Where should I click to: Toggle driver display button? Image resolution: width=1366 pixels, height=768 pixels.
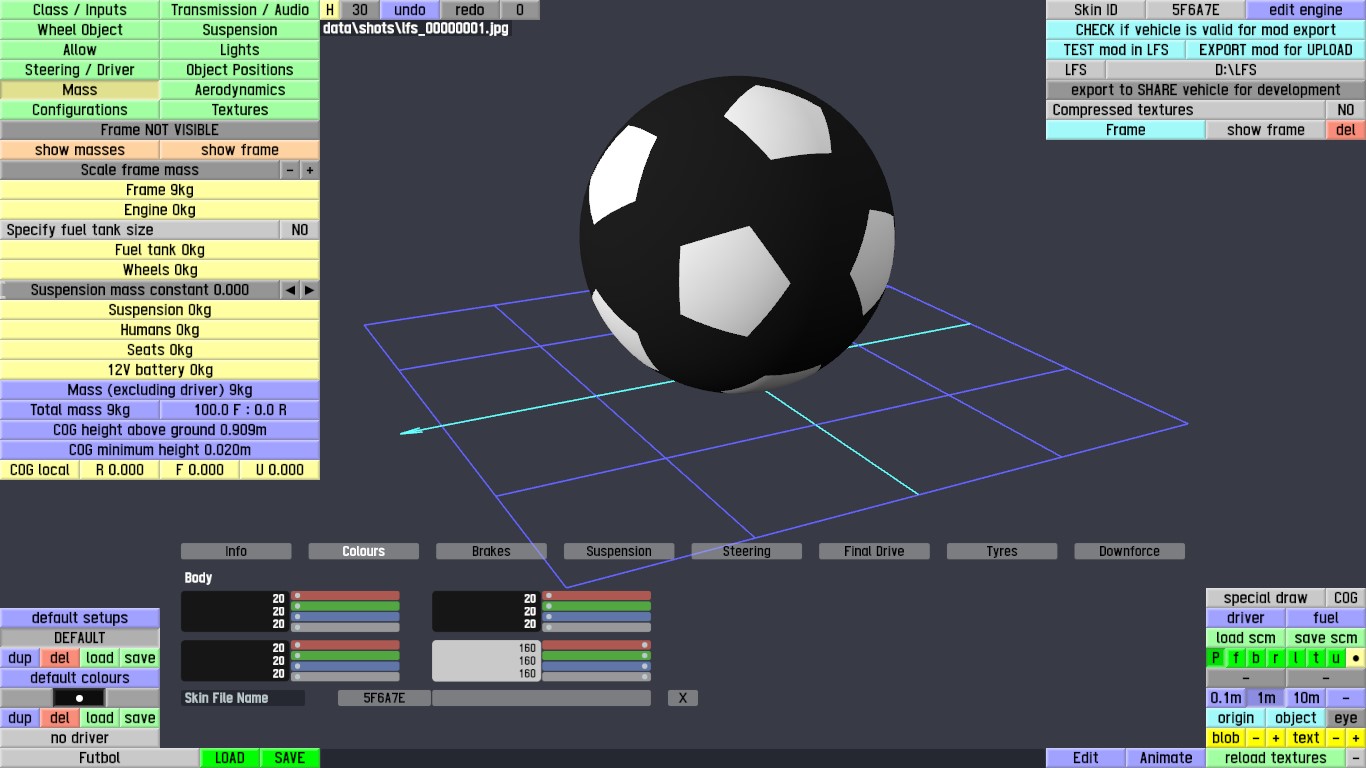coord(1246,618)
